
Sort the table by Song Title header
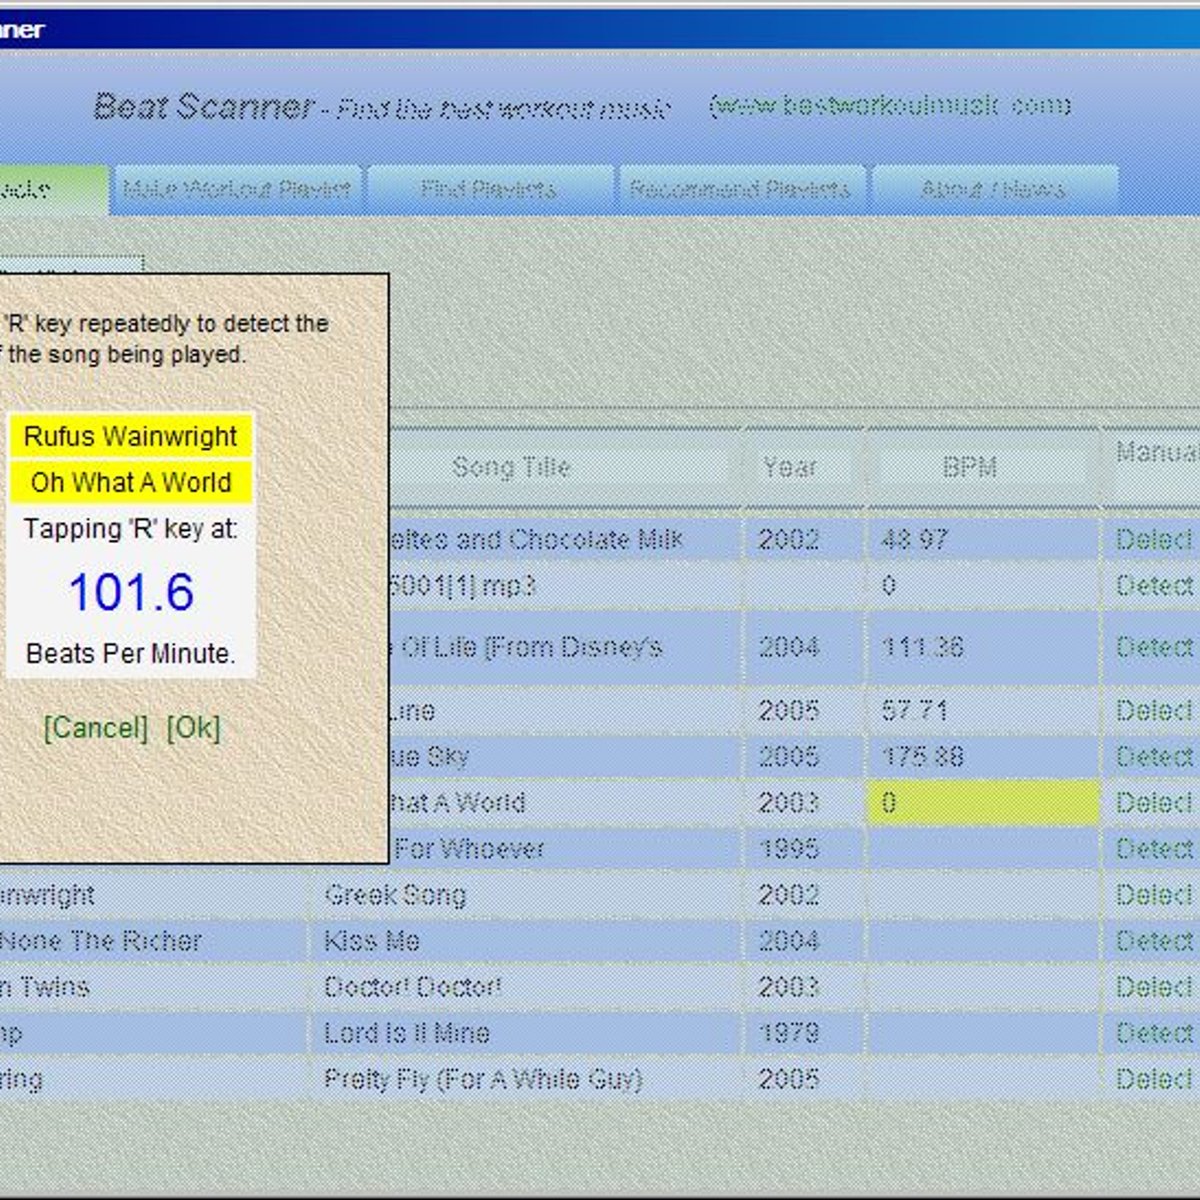coord(511,467)
